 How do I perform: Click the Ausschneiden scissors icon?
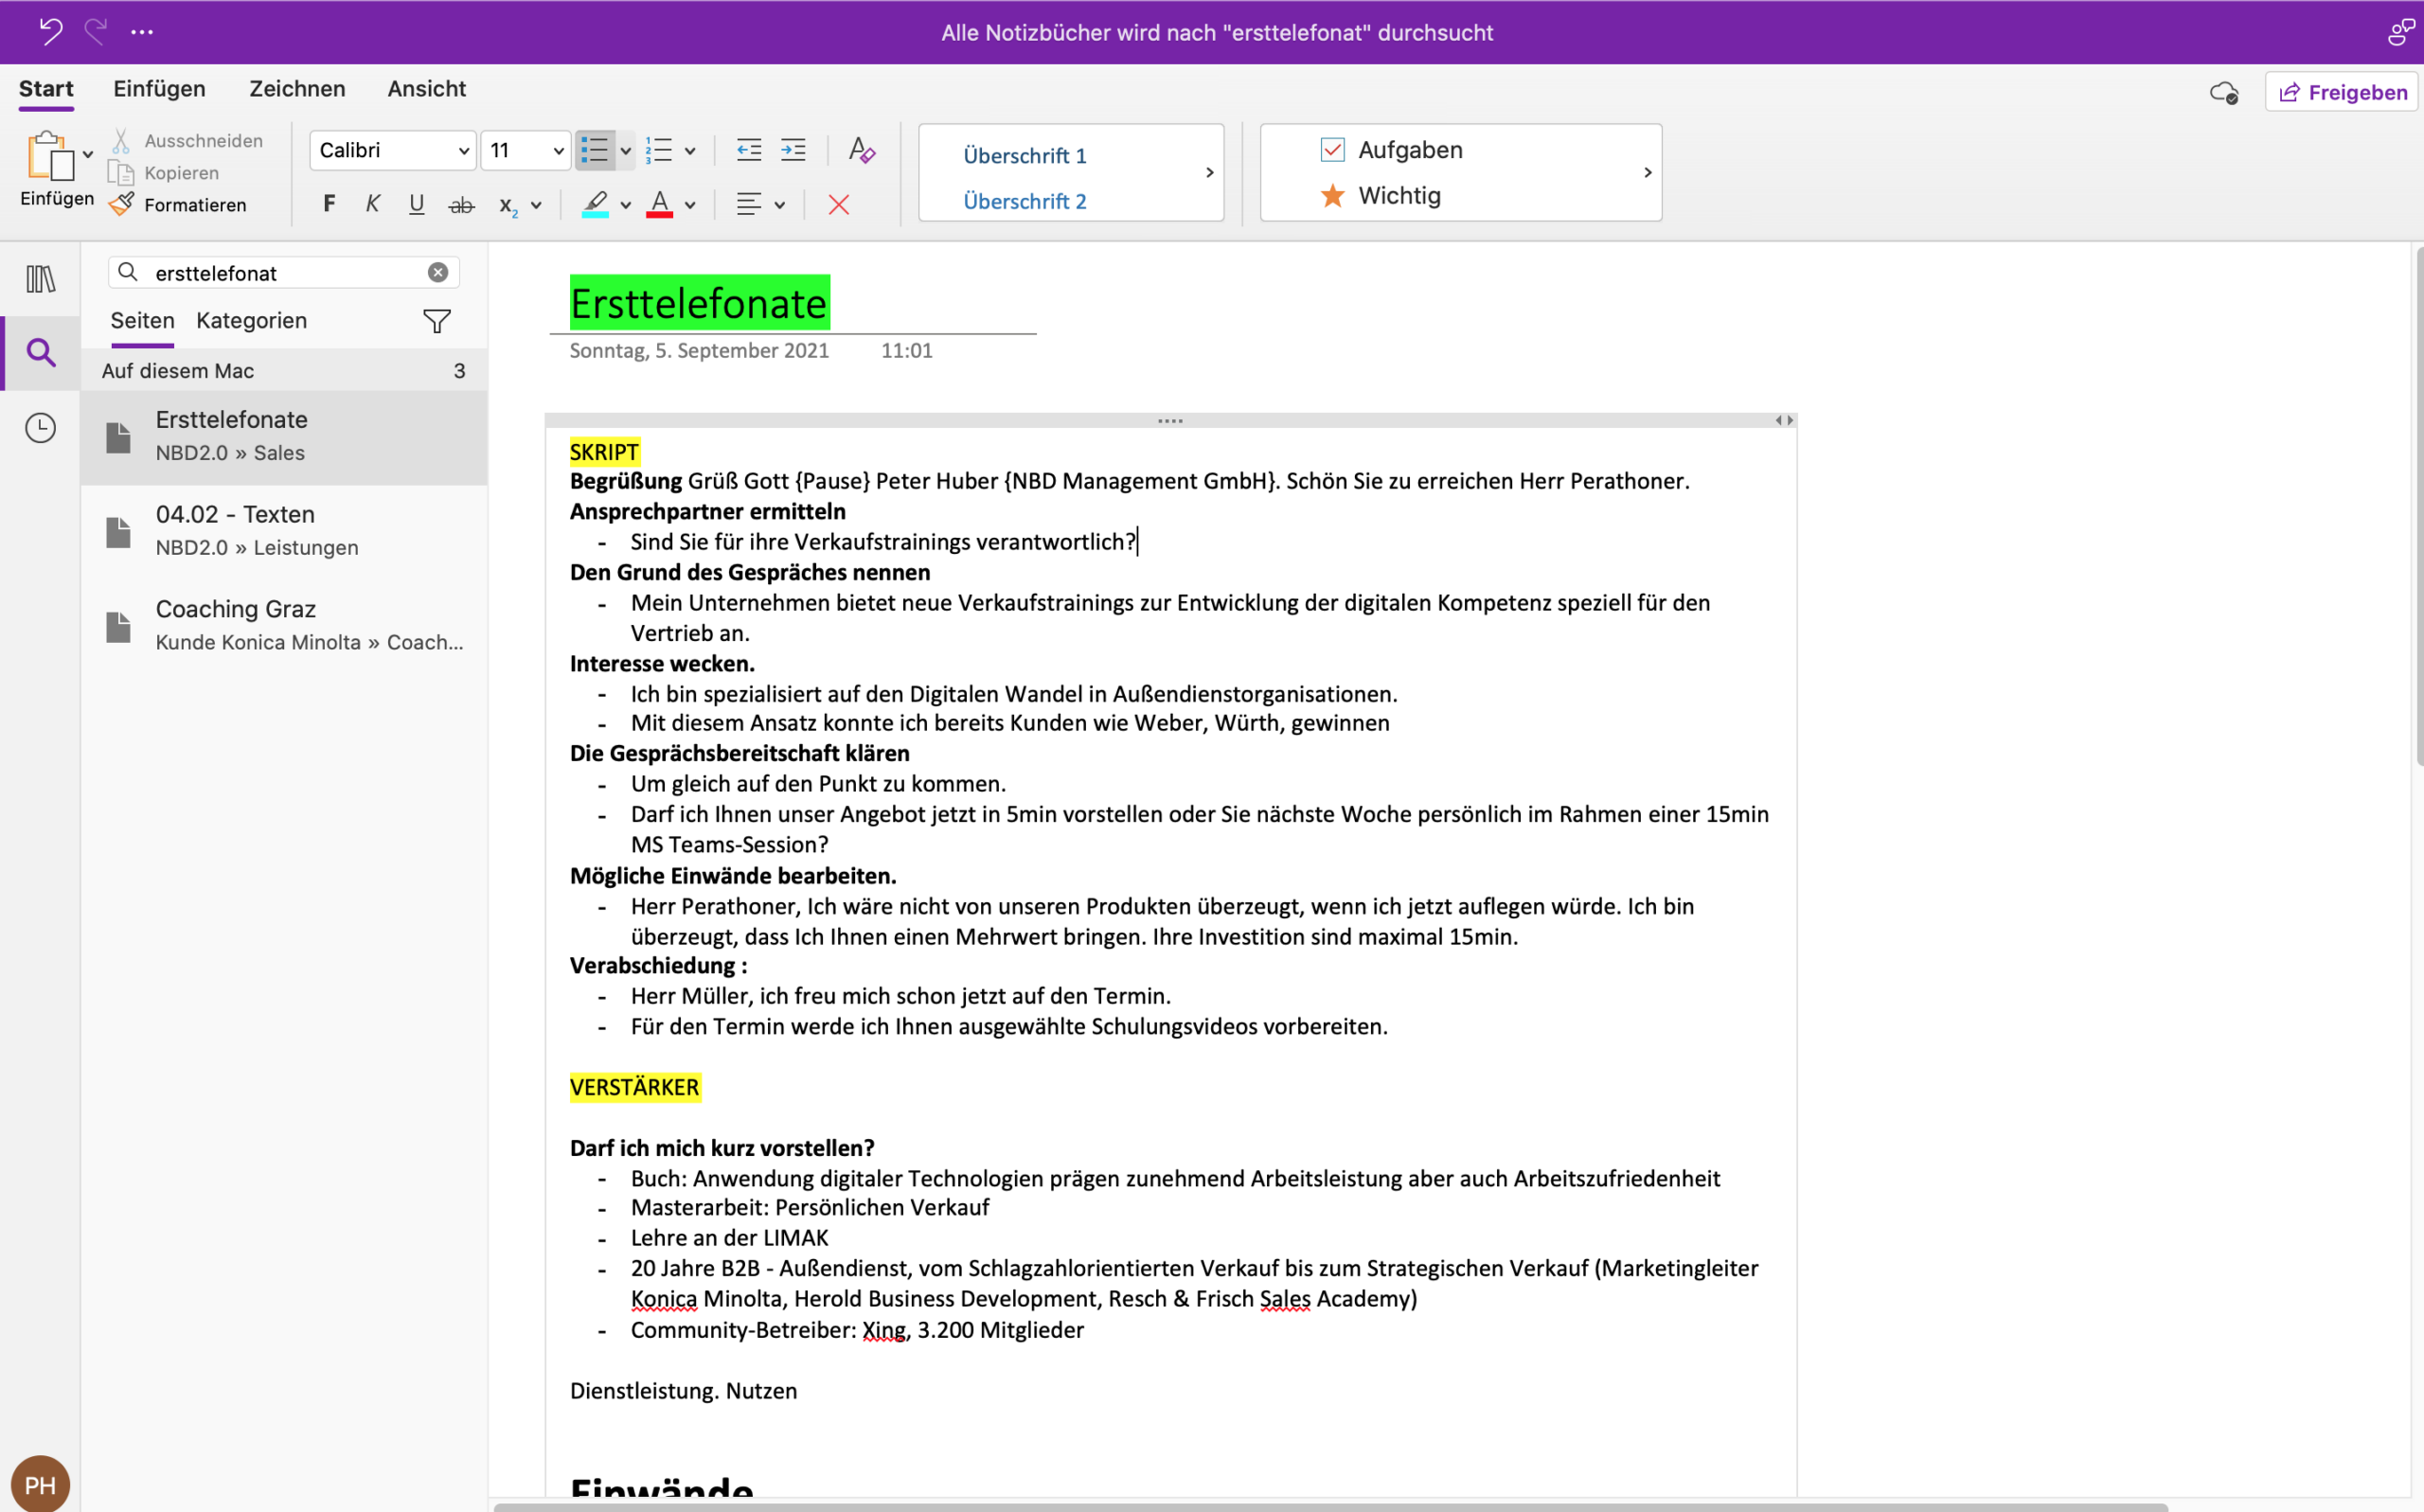[x=121, y=139]
